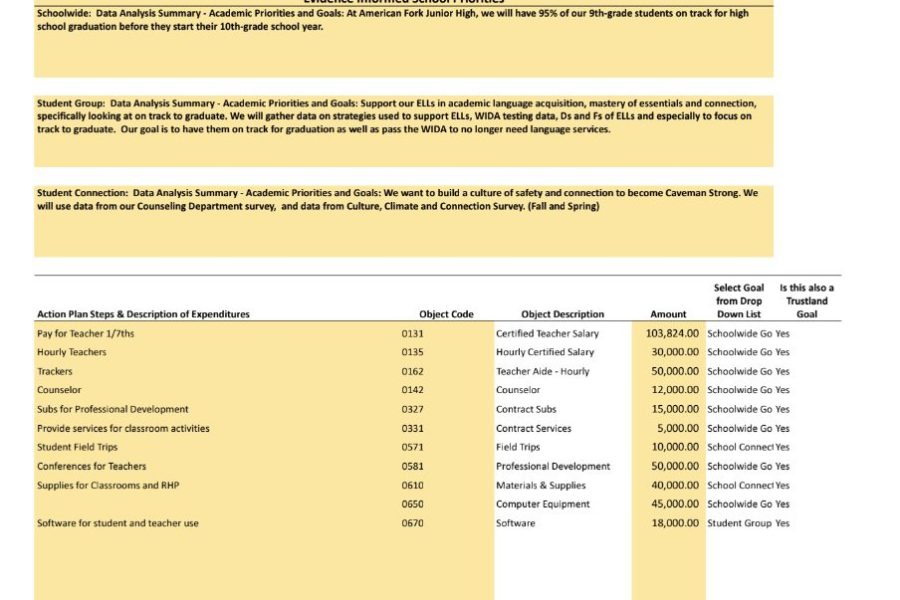The height and width of the screenshot is (600, 900).
Task: Select the 5,000.00 amount for Contract Services
Action: click(x=669, y=428)
